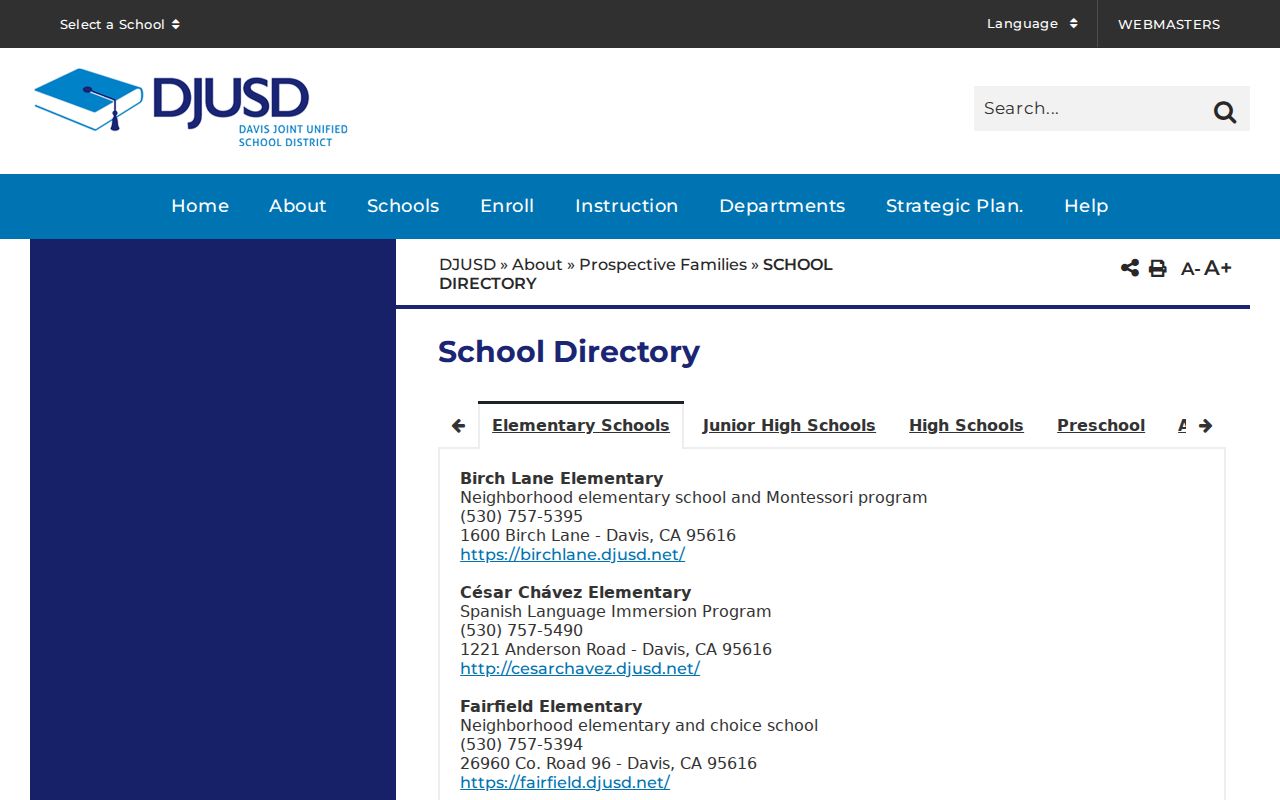The width and height of the screenshot is (1280, 800).
Task: Click the About breadcrumb link
Action: click(537, 264)
